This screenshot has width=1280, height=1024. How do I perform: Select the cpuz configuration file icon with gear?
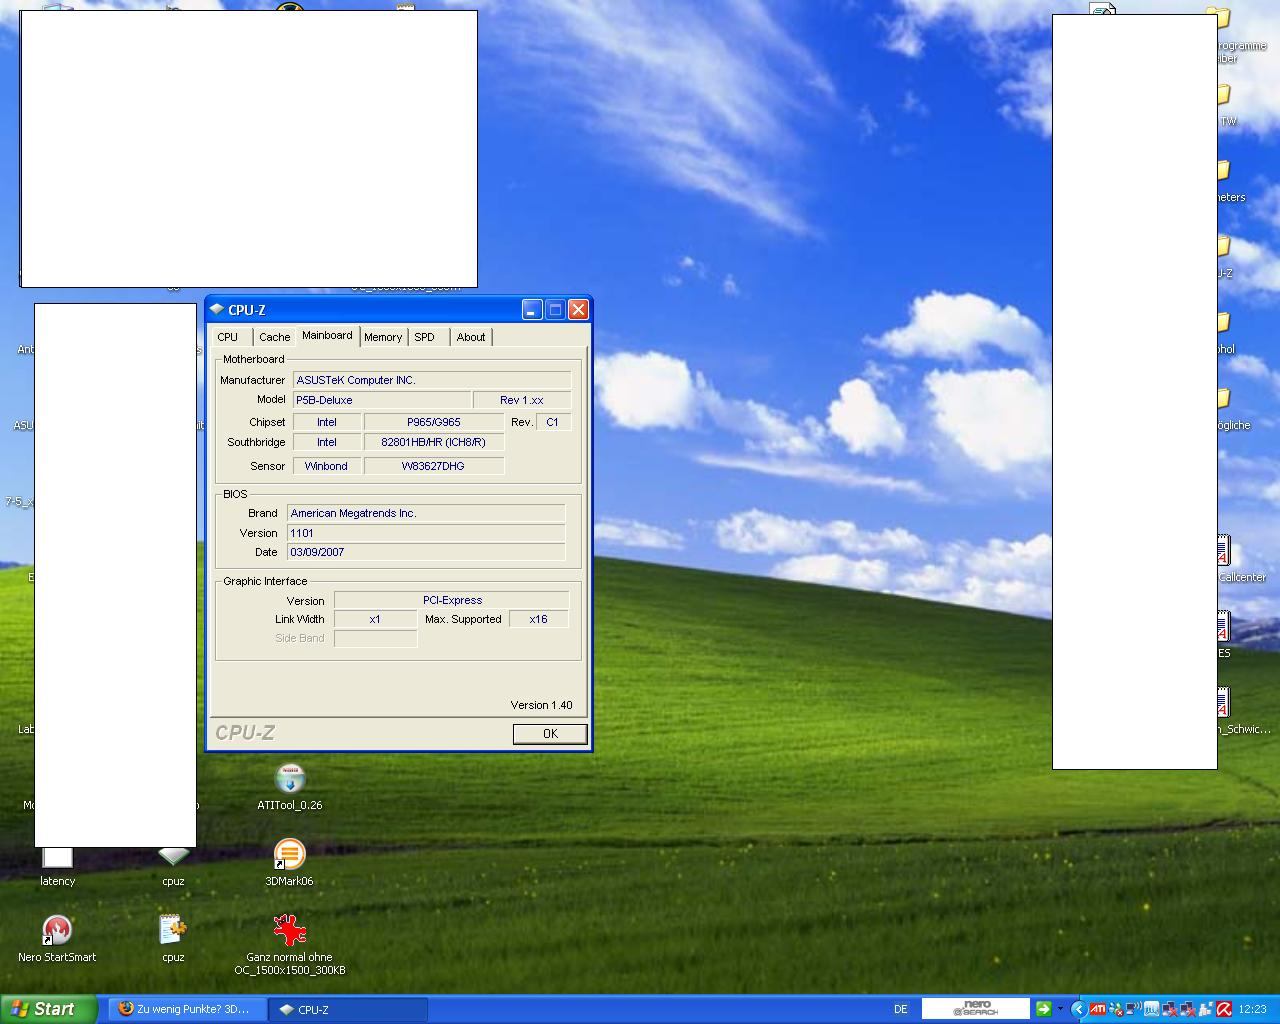[x=173, y=939]
